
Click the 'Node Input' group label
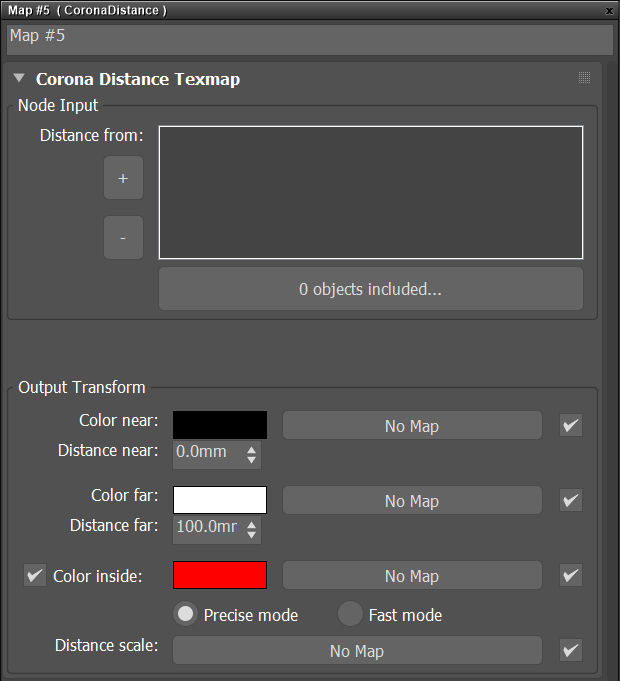coord(58,106)
